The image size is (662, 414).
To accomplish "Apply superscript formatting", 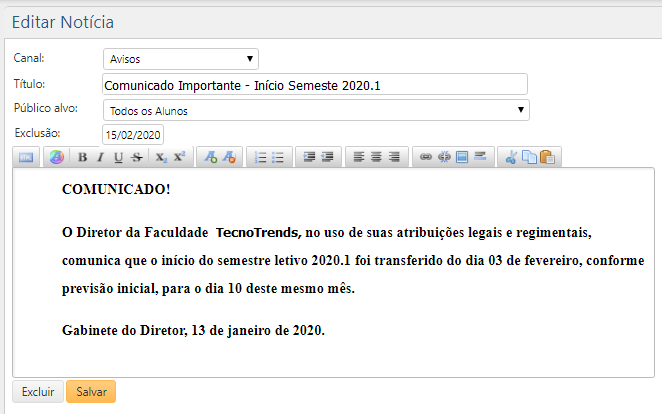I will coord(179,157).
